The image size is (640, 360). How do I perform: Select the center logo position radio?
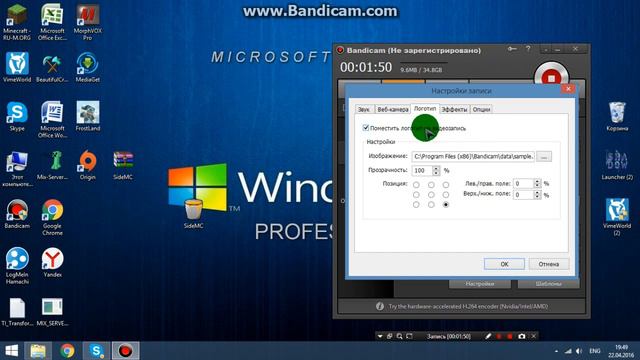(x=431, y=195)
